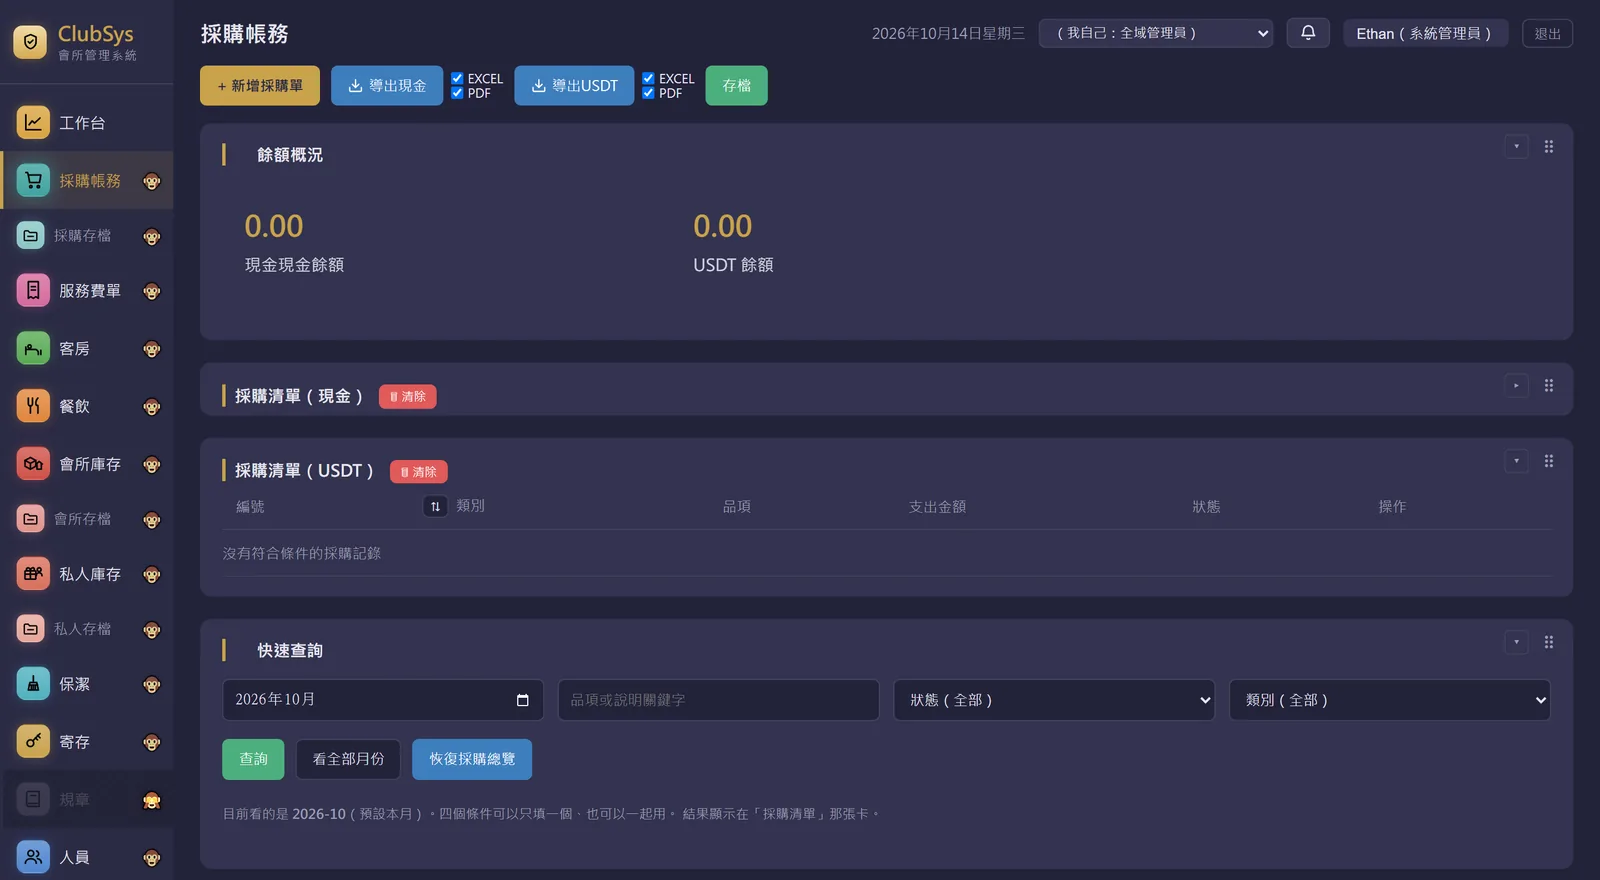Toggle EXCEL checkbox for 導出USDT
This screenshot has width=1600, height=880.
pos(648,78)
